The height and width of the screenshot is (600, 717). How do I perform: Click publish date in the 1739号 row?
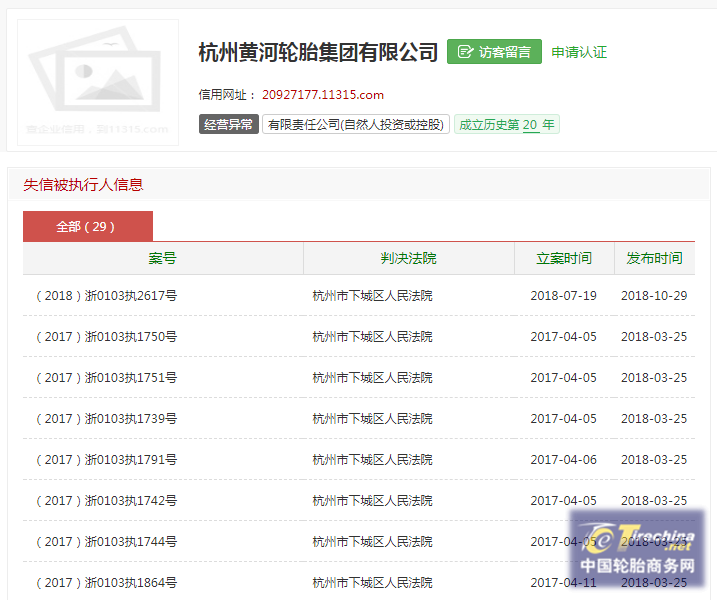pos(654,418)
